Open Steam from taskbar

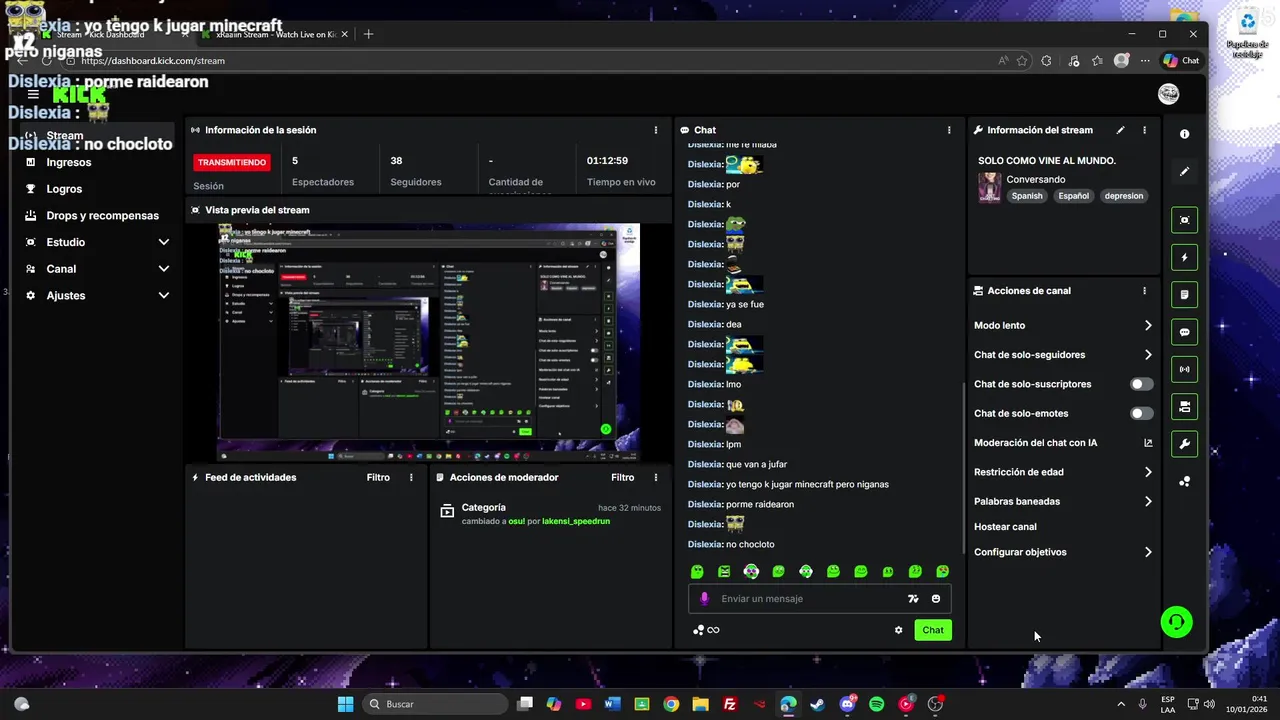(818, 704)
